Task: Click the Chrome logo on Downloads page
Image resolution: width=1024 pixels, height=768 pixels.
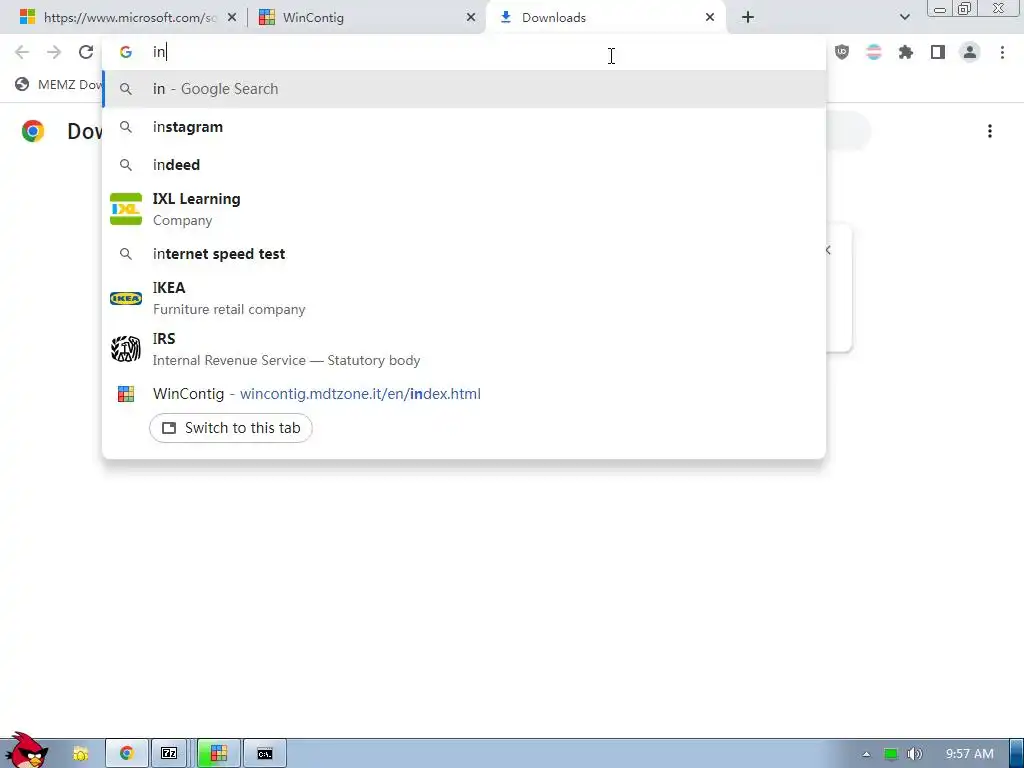Action: coord(33,131)
